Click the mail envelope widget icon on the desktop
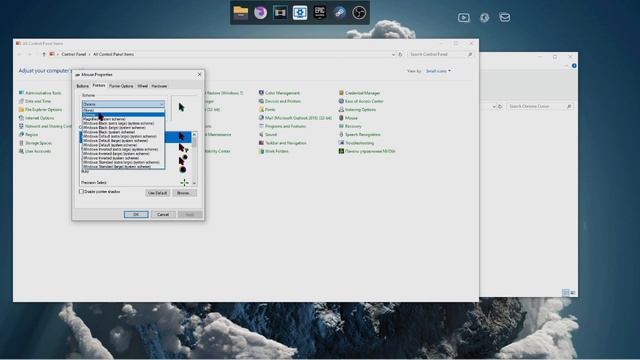The height and width of the screenshot is (360, 640). (x=505, y=18)
